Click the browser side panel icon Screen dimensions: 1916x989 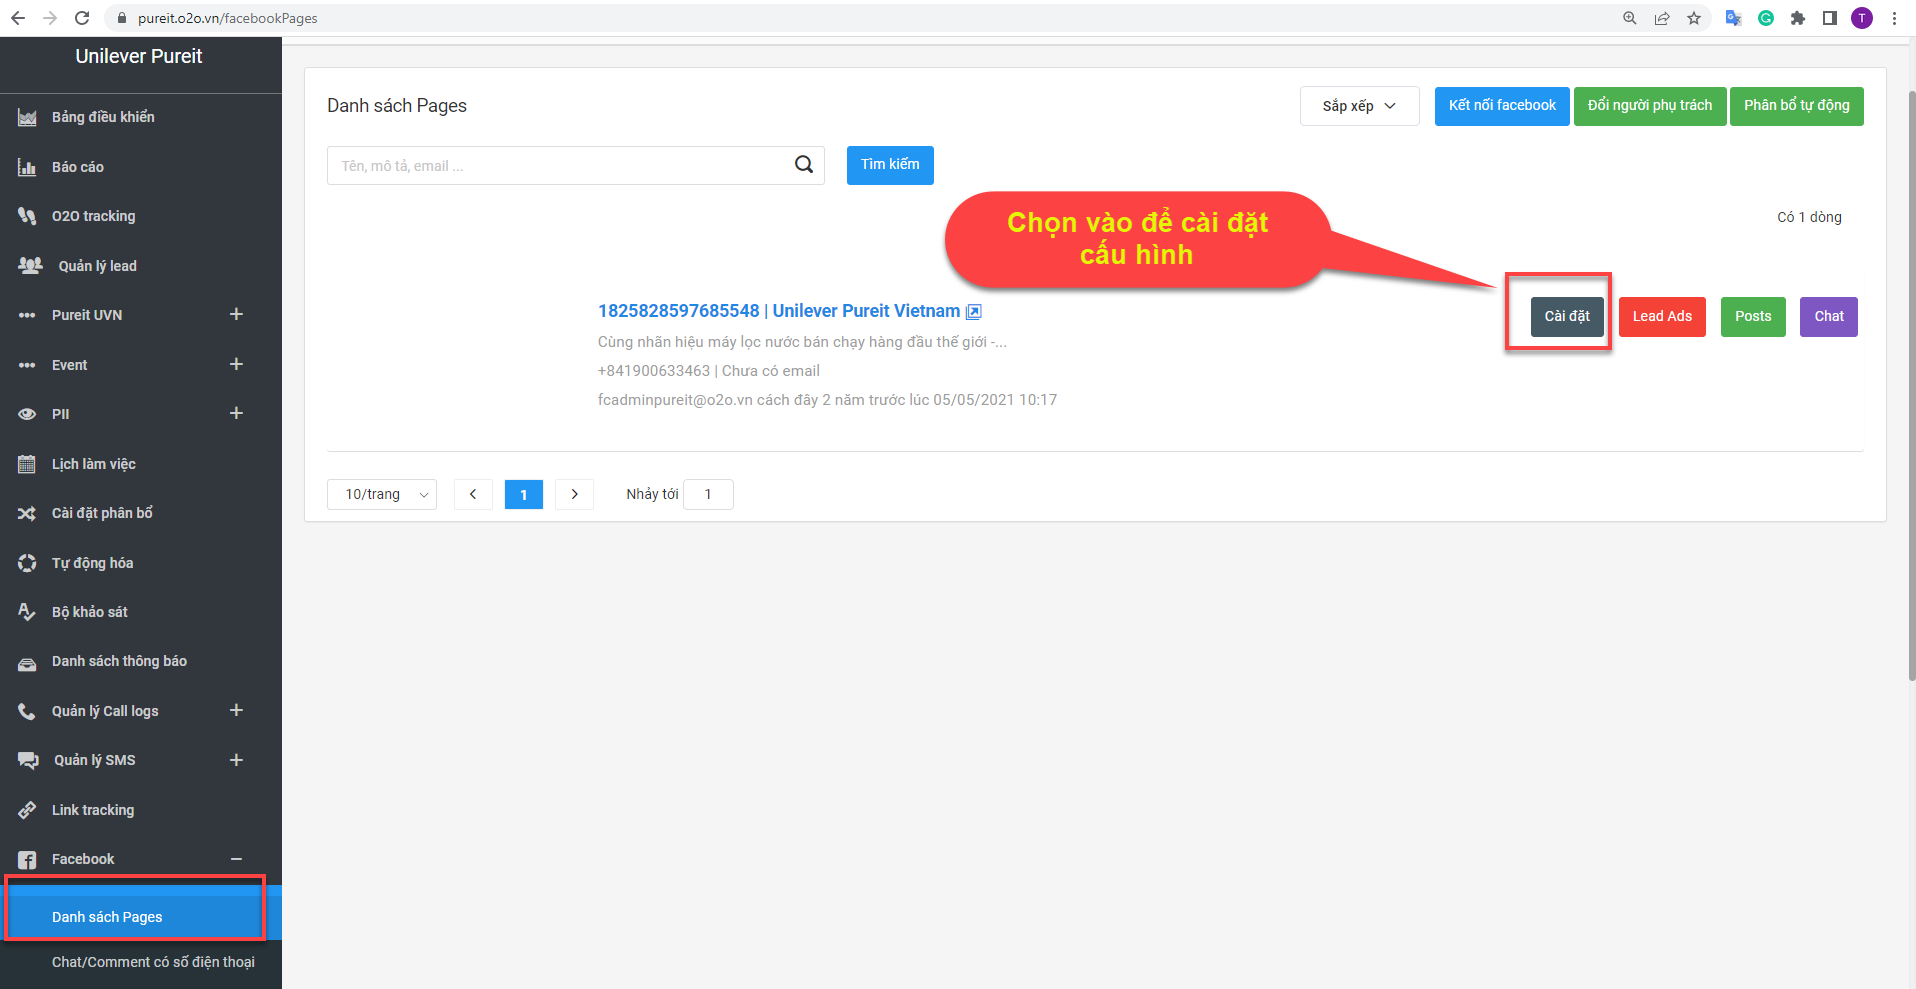1830,18
